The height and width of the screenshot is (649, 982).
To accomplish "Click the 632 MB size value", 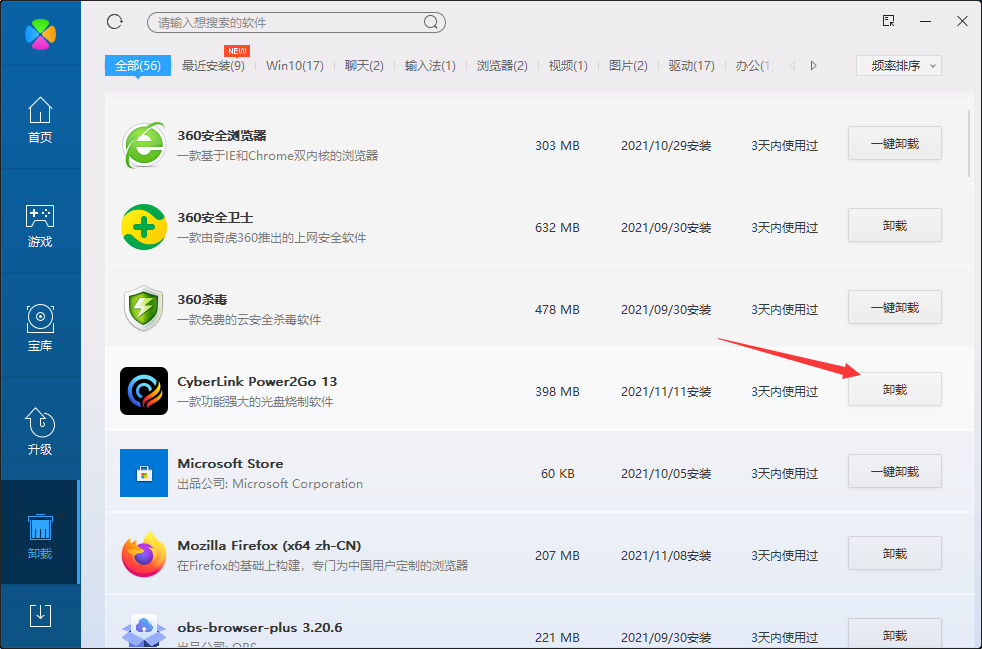I will pyautogui.click(x=557, y=228).
